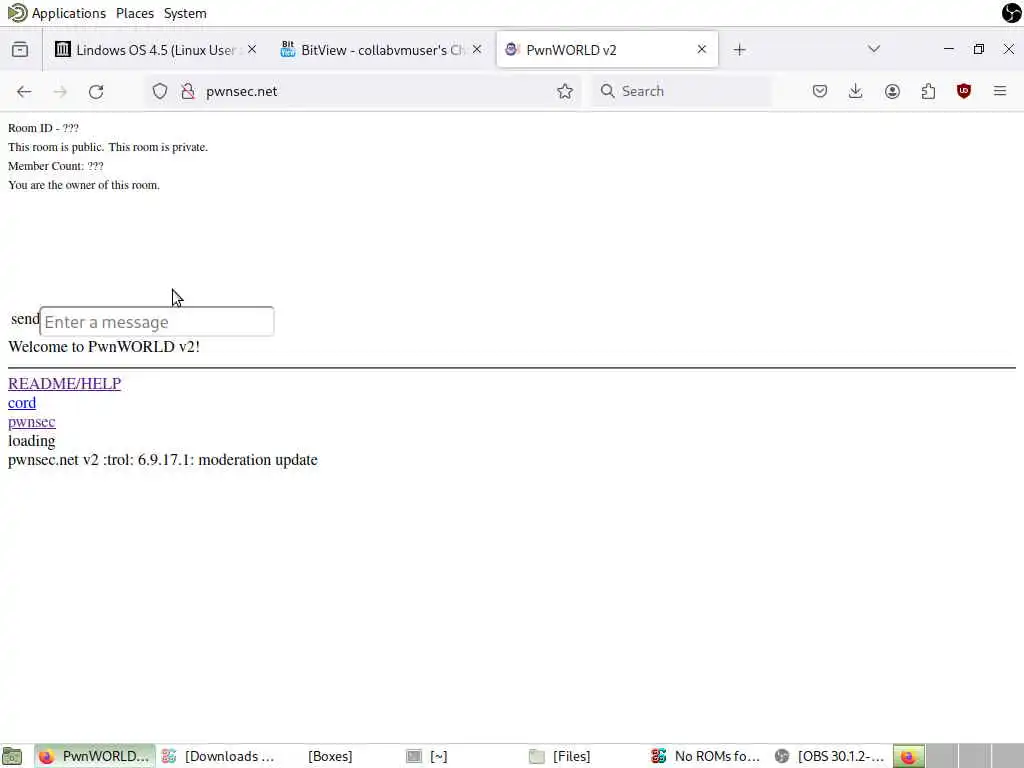1024x768 pixels.
Task: Open the Extensions puzzle icon
Action: pyautogui.click(x=928, y=91)
